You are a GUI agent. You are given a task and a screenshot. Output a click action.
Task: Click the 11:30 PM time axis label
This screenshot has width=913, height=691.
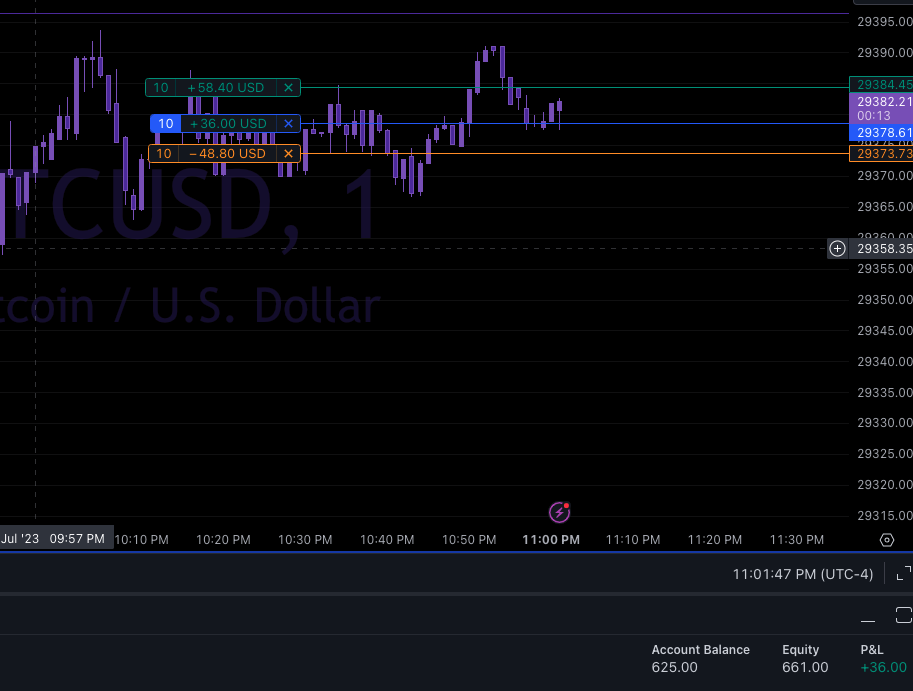coord(797,540)
